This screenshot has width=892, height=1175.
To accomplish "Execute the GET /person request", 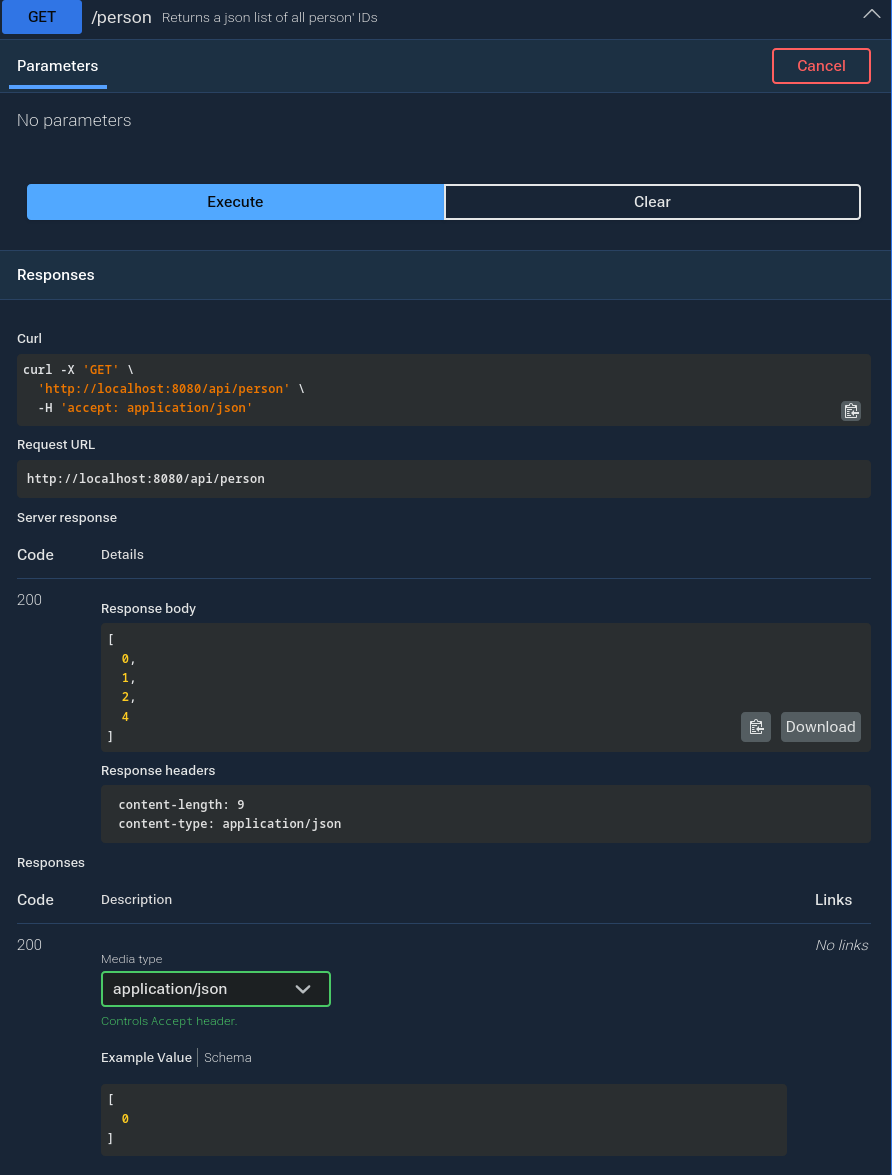I will [235, 202].
